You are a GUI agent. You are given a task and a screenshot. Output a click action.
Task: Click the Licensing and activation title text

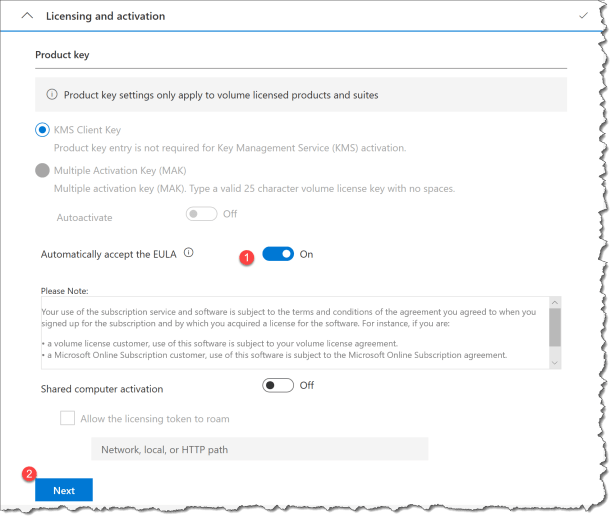pos(106,16)
